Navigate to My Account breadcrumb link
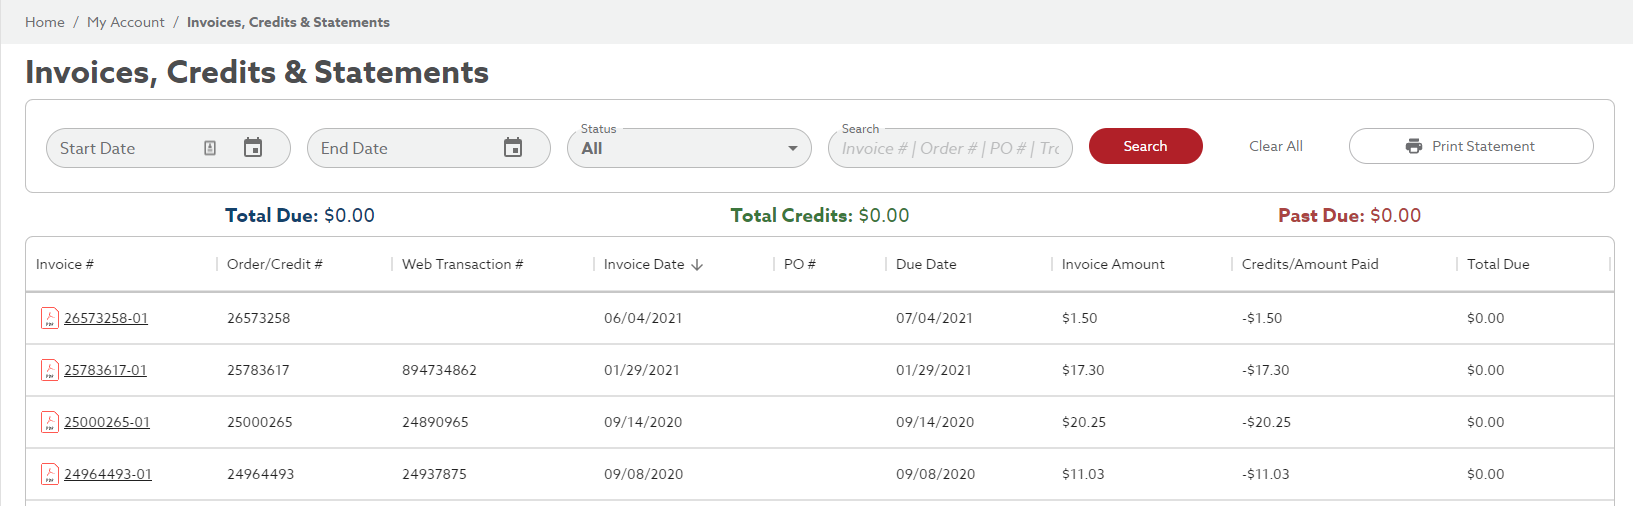This screenshot has width=1633, height=506. click(126, 22)
